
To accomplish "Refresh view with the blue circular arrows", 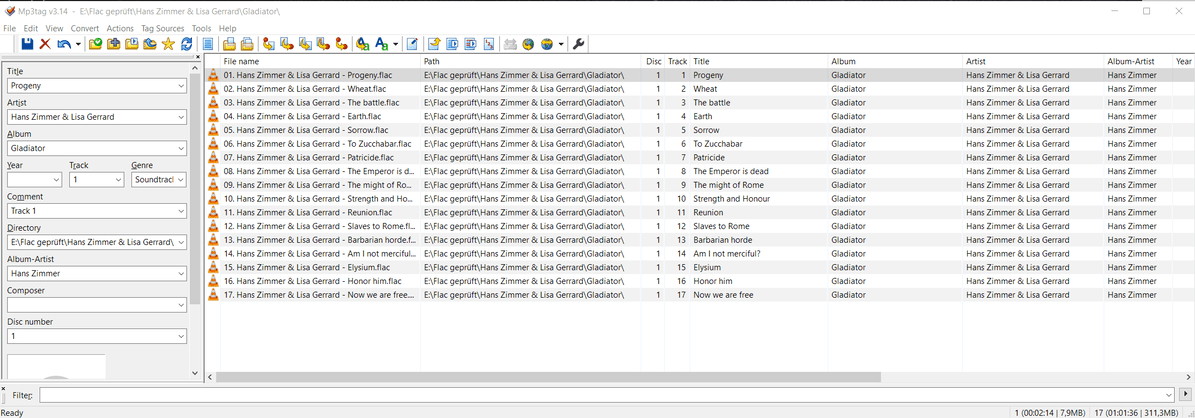I will [x=187, y=44].
